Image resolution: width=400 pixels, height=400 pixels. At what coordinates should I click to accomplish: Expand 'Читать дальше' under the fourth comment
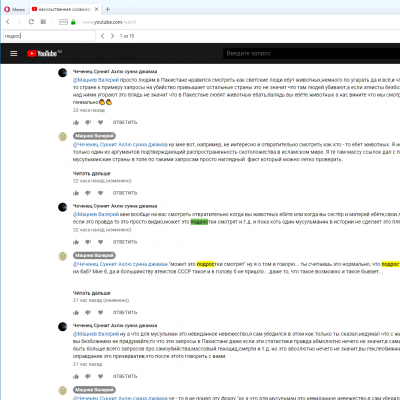point(92,293)
